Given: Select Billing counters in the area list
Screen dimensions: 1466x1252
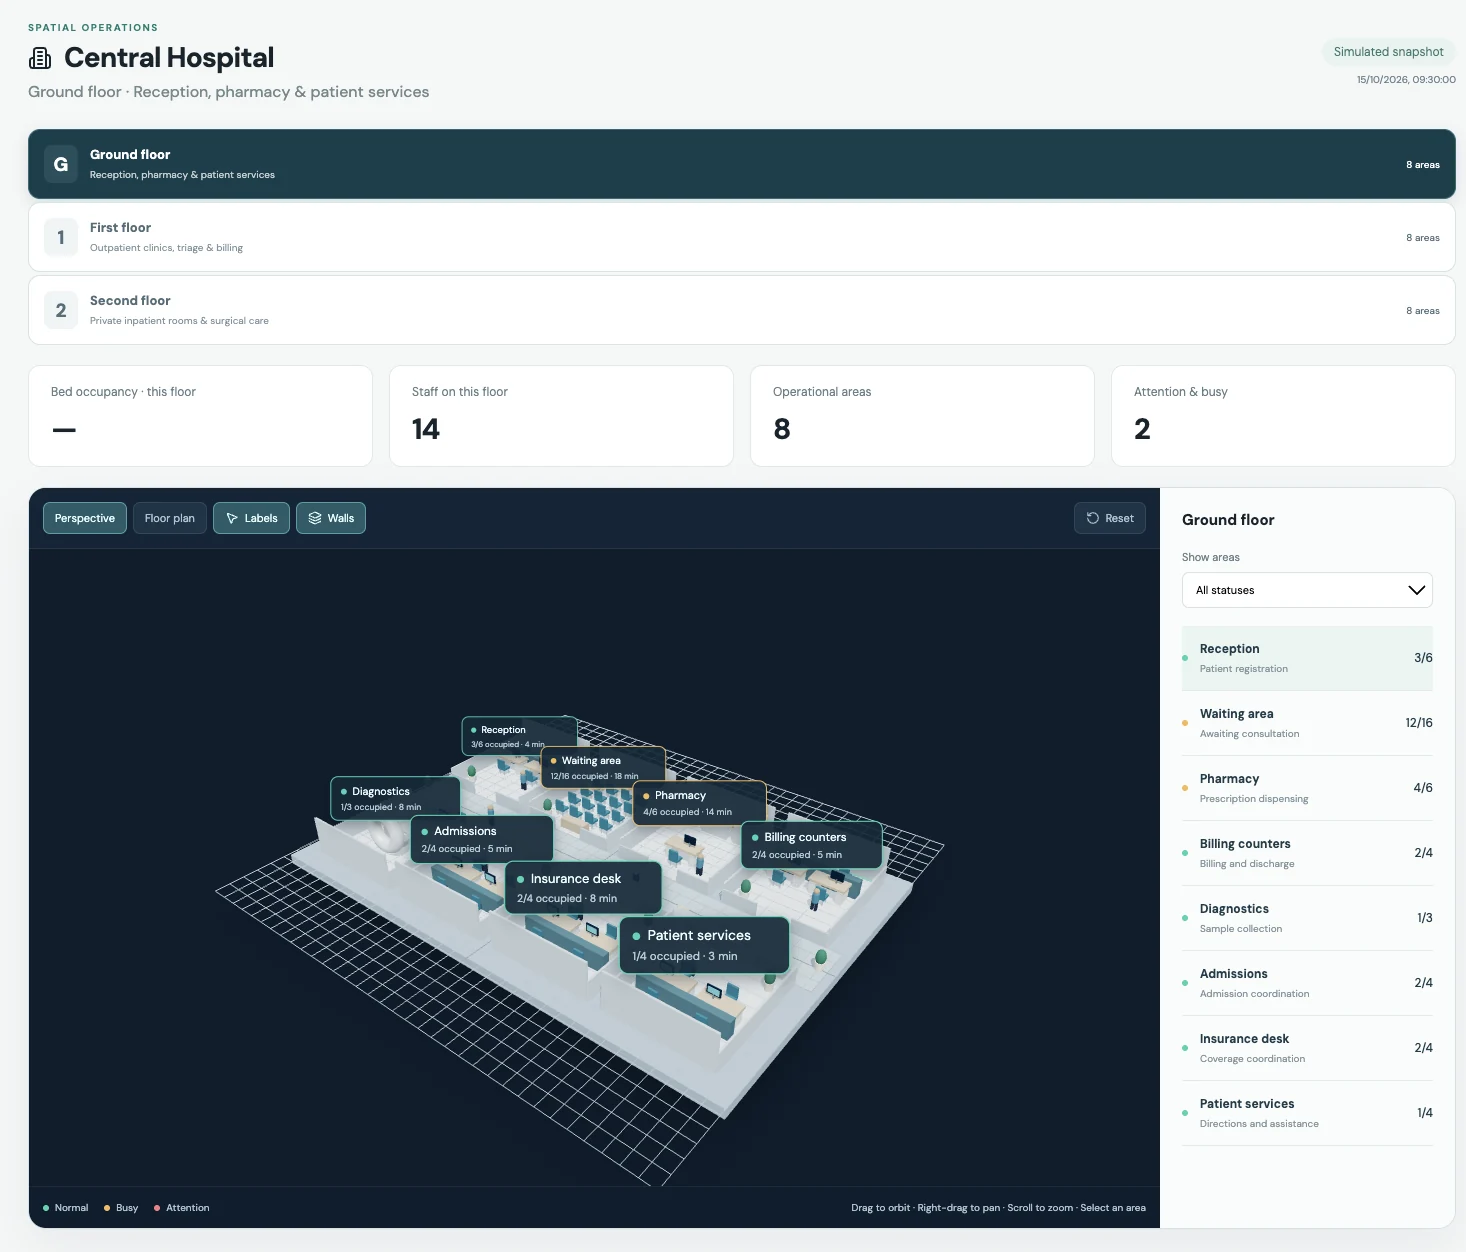Looking at the screenshot, I should [x=1307, y=853].
